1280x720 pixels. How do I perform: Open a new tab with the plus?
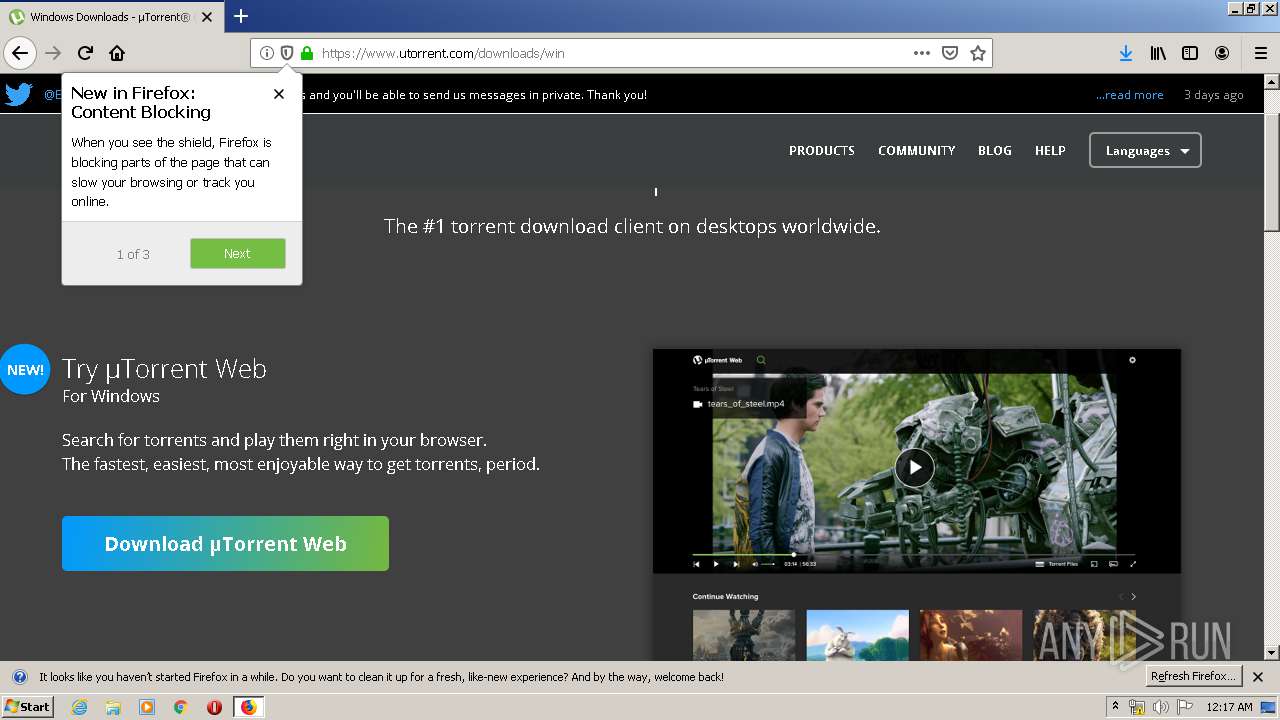click(241, 16)
